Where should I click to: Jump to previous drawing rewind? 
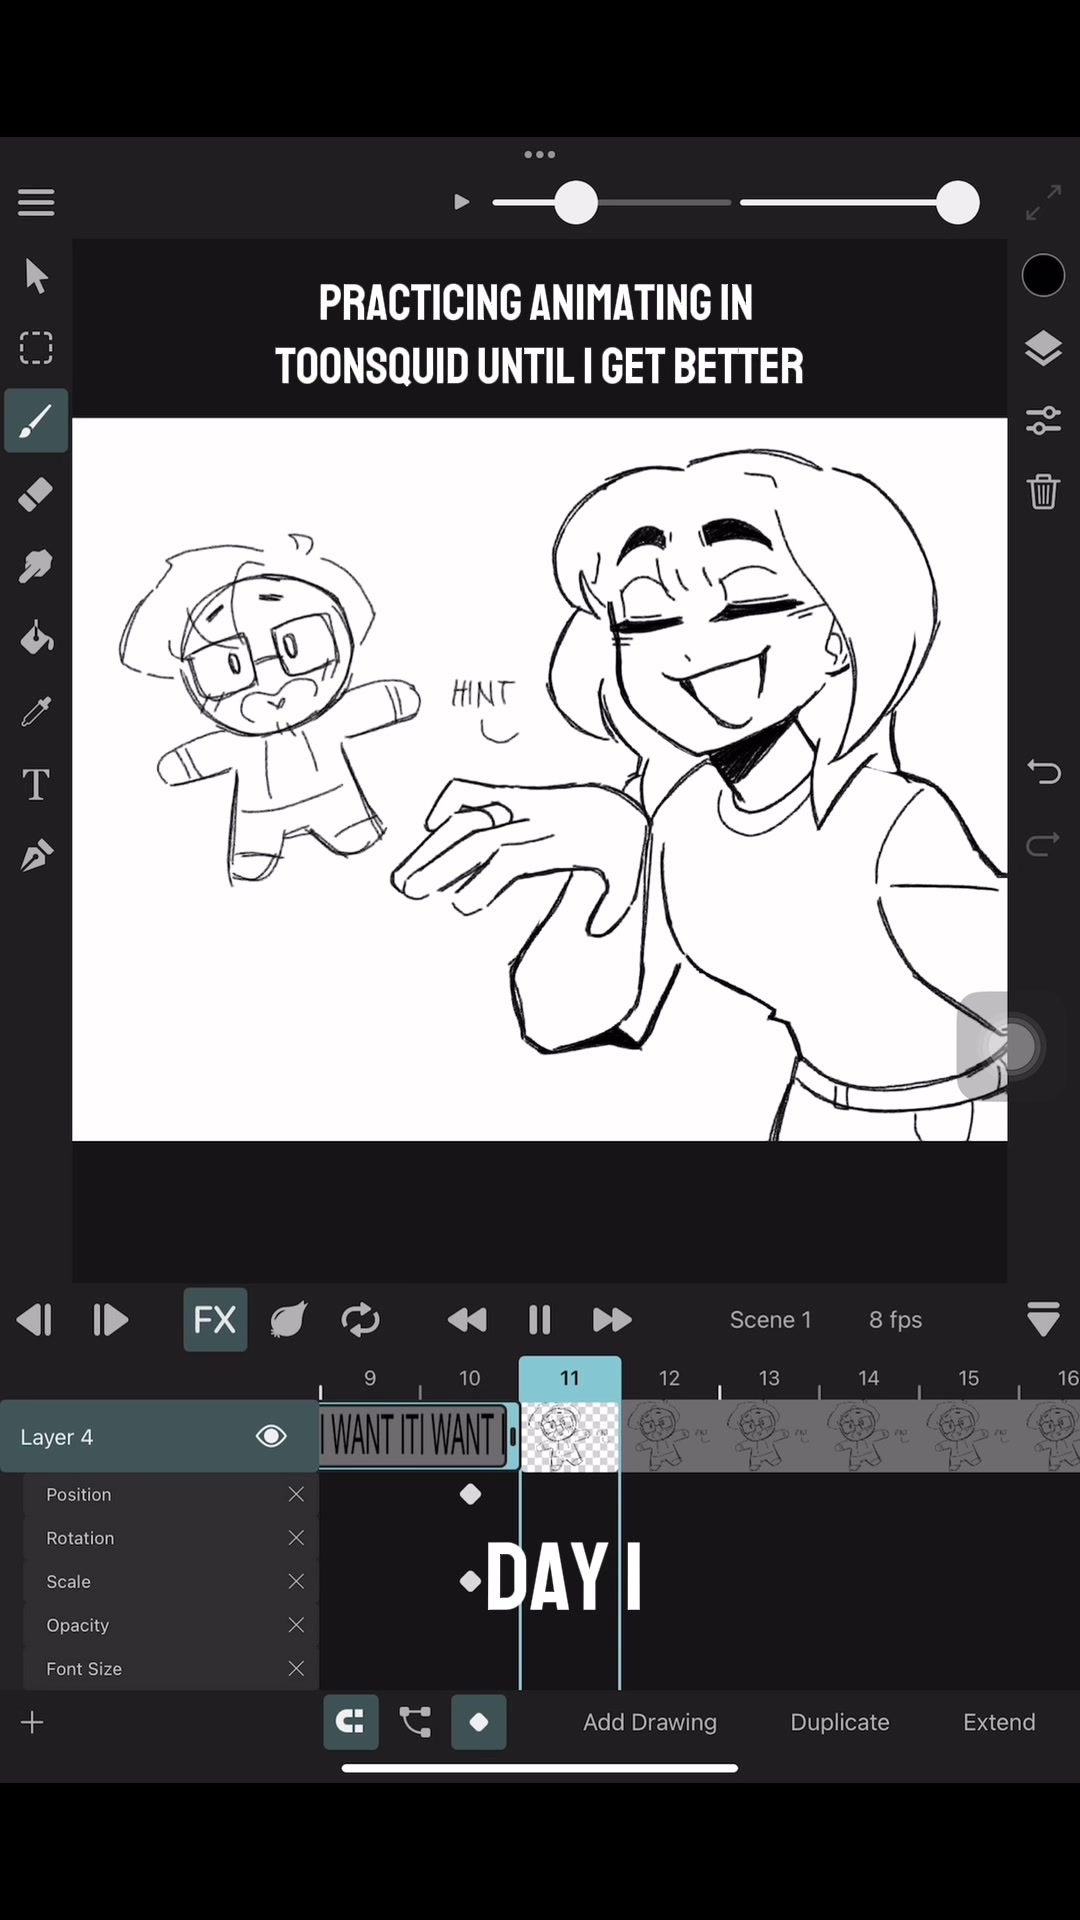coord(467,1320)
